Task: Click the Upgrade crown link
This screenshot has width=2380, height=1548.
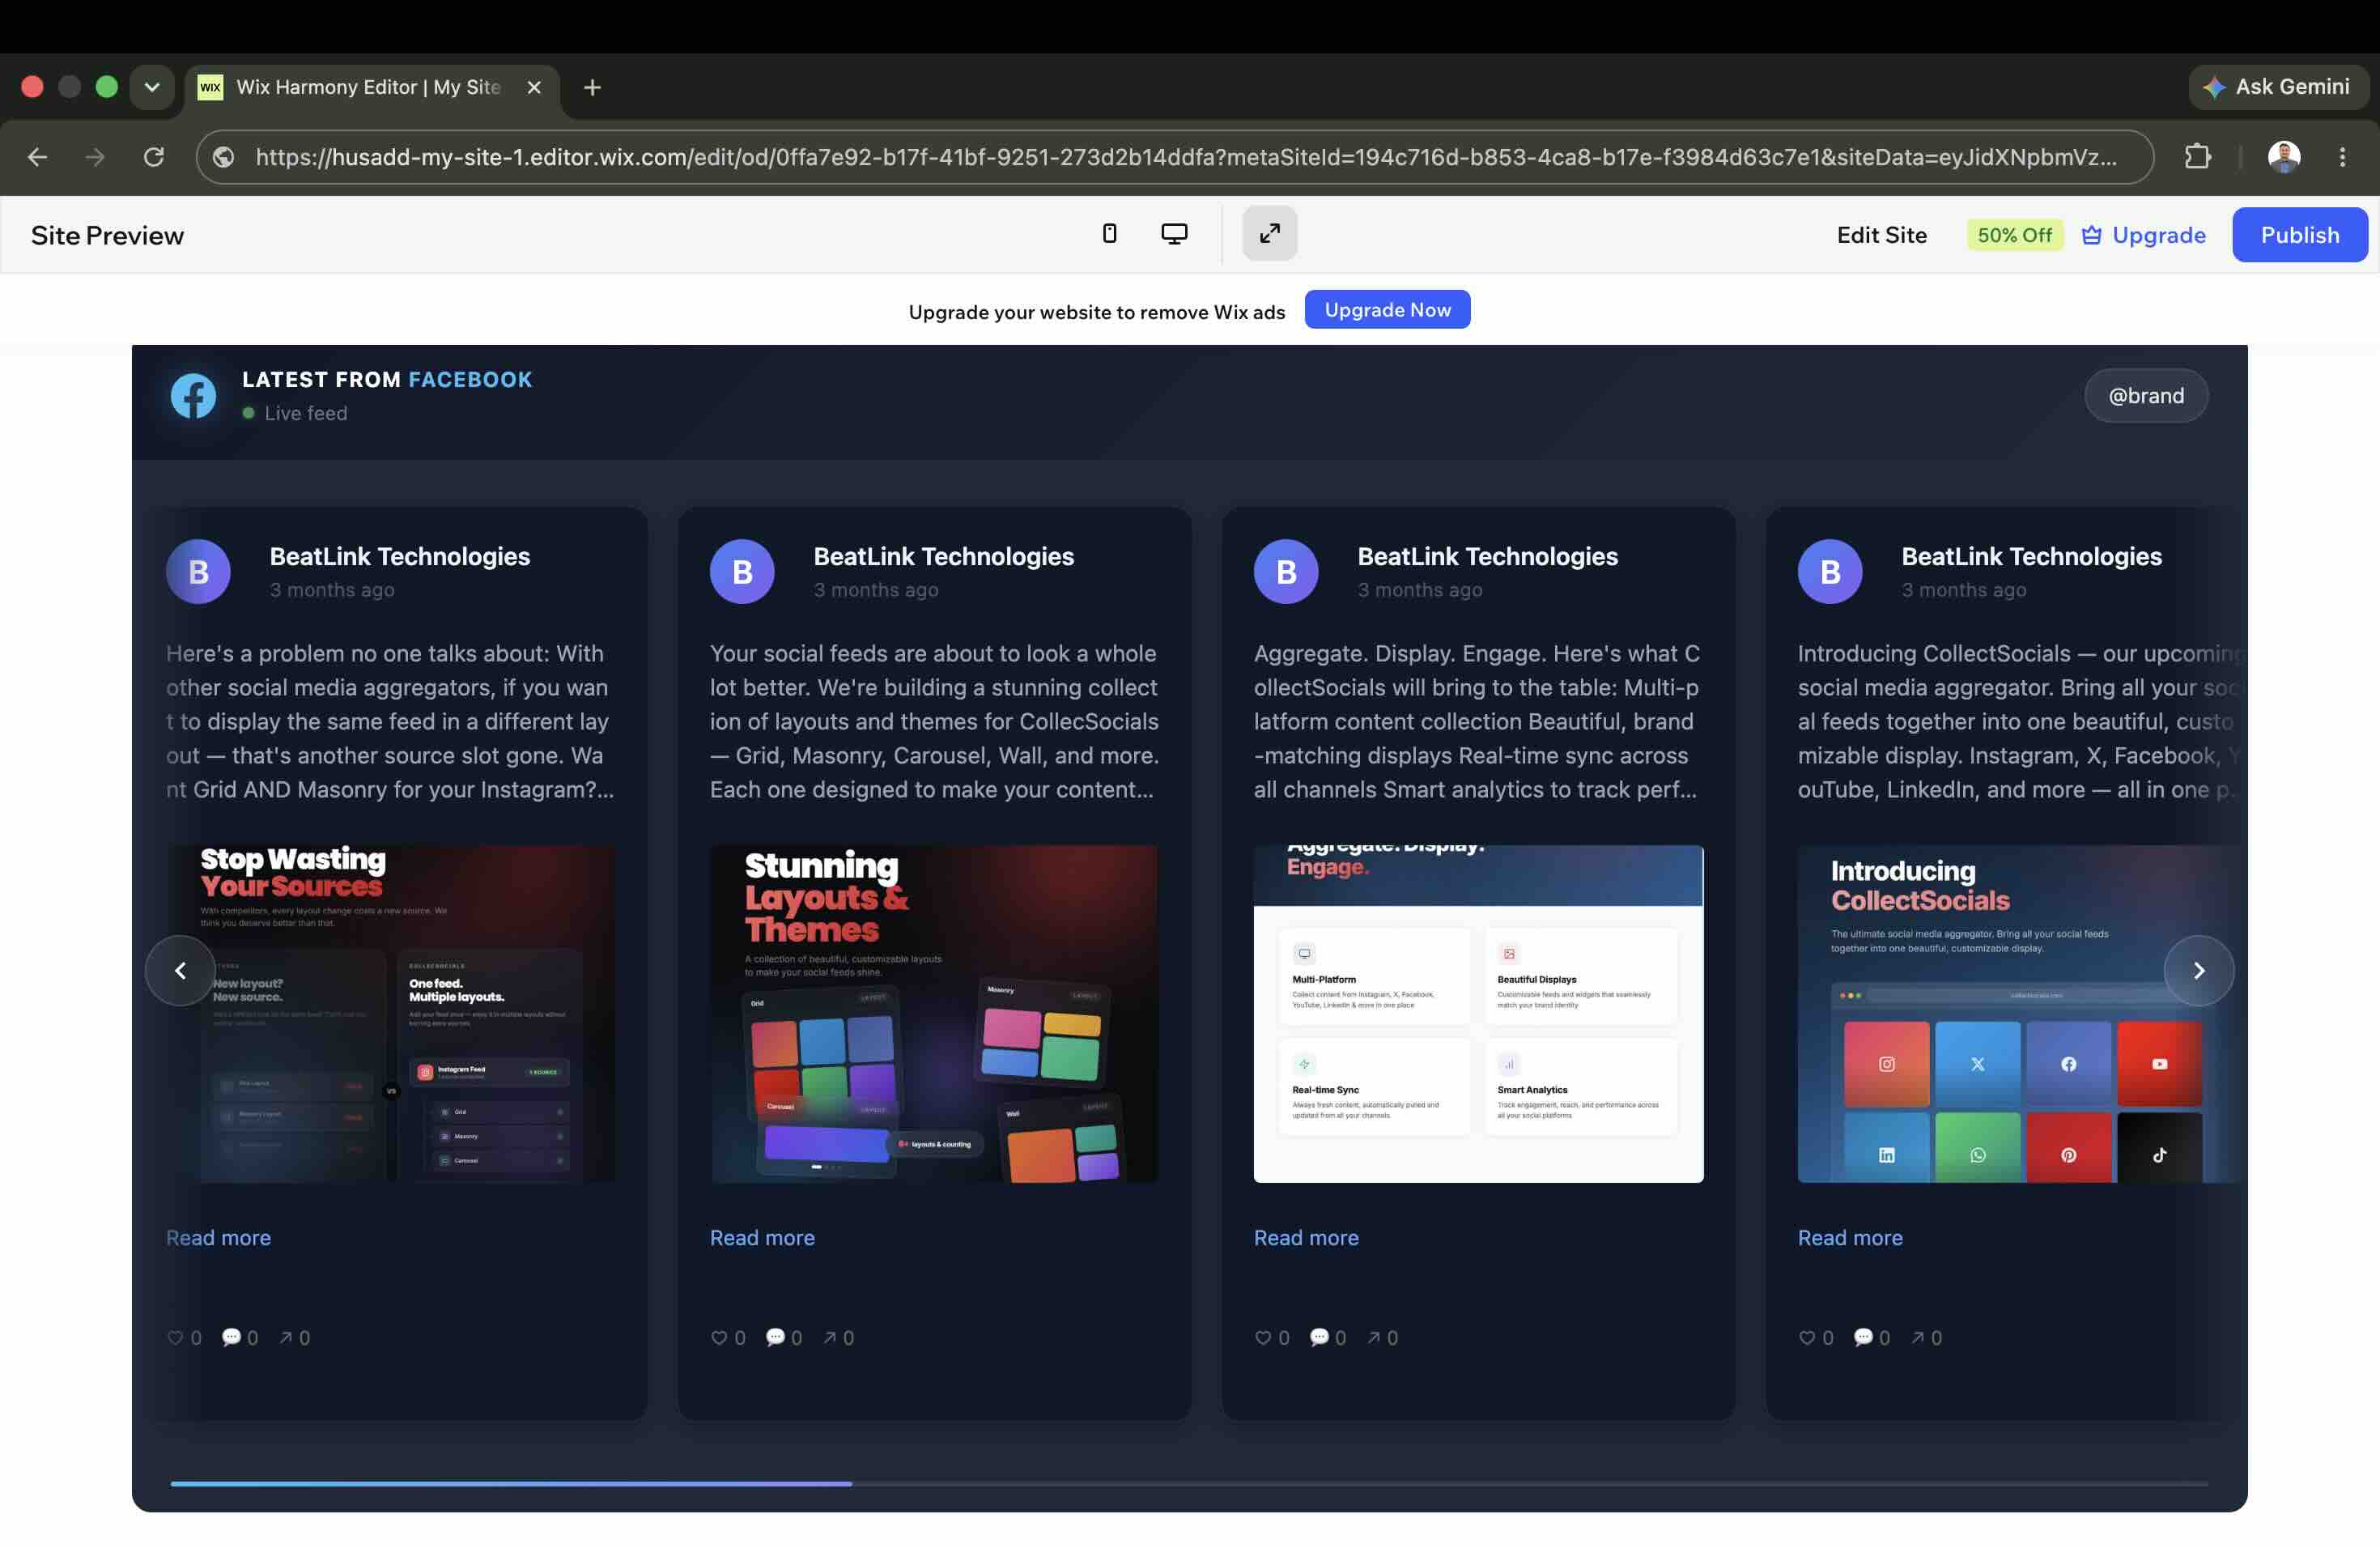Action: tap(2143, 235)
